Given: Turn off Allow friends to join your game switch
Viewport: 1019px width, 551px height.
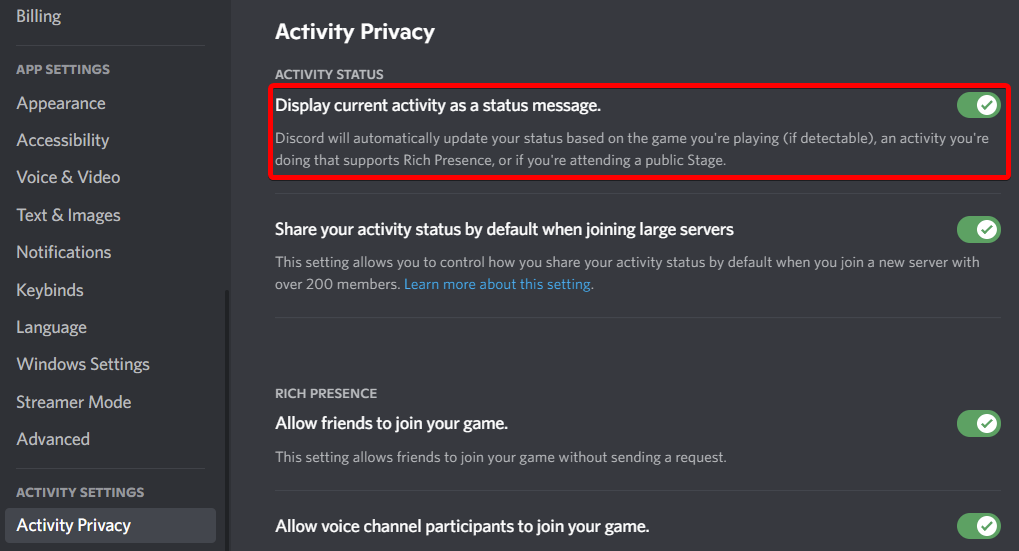Looking at the screenshot, I should [978, 424].
